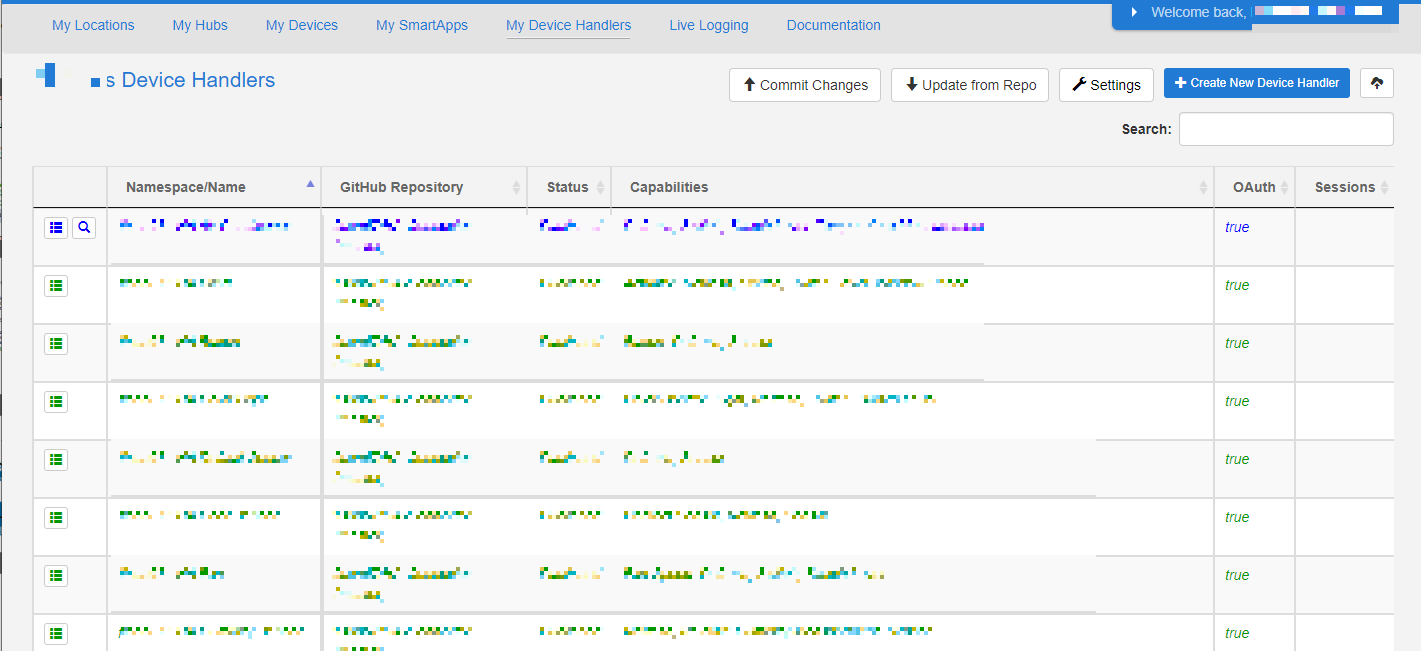Click the eighth row's OAuth true value
This screenshot has width=1421, height=651.
click(1237, 633)
